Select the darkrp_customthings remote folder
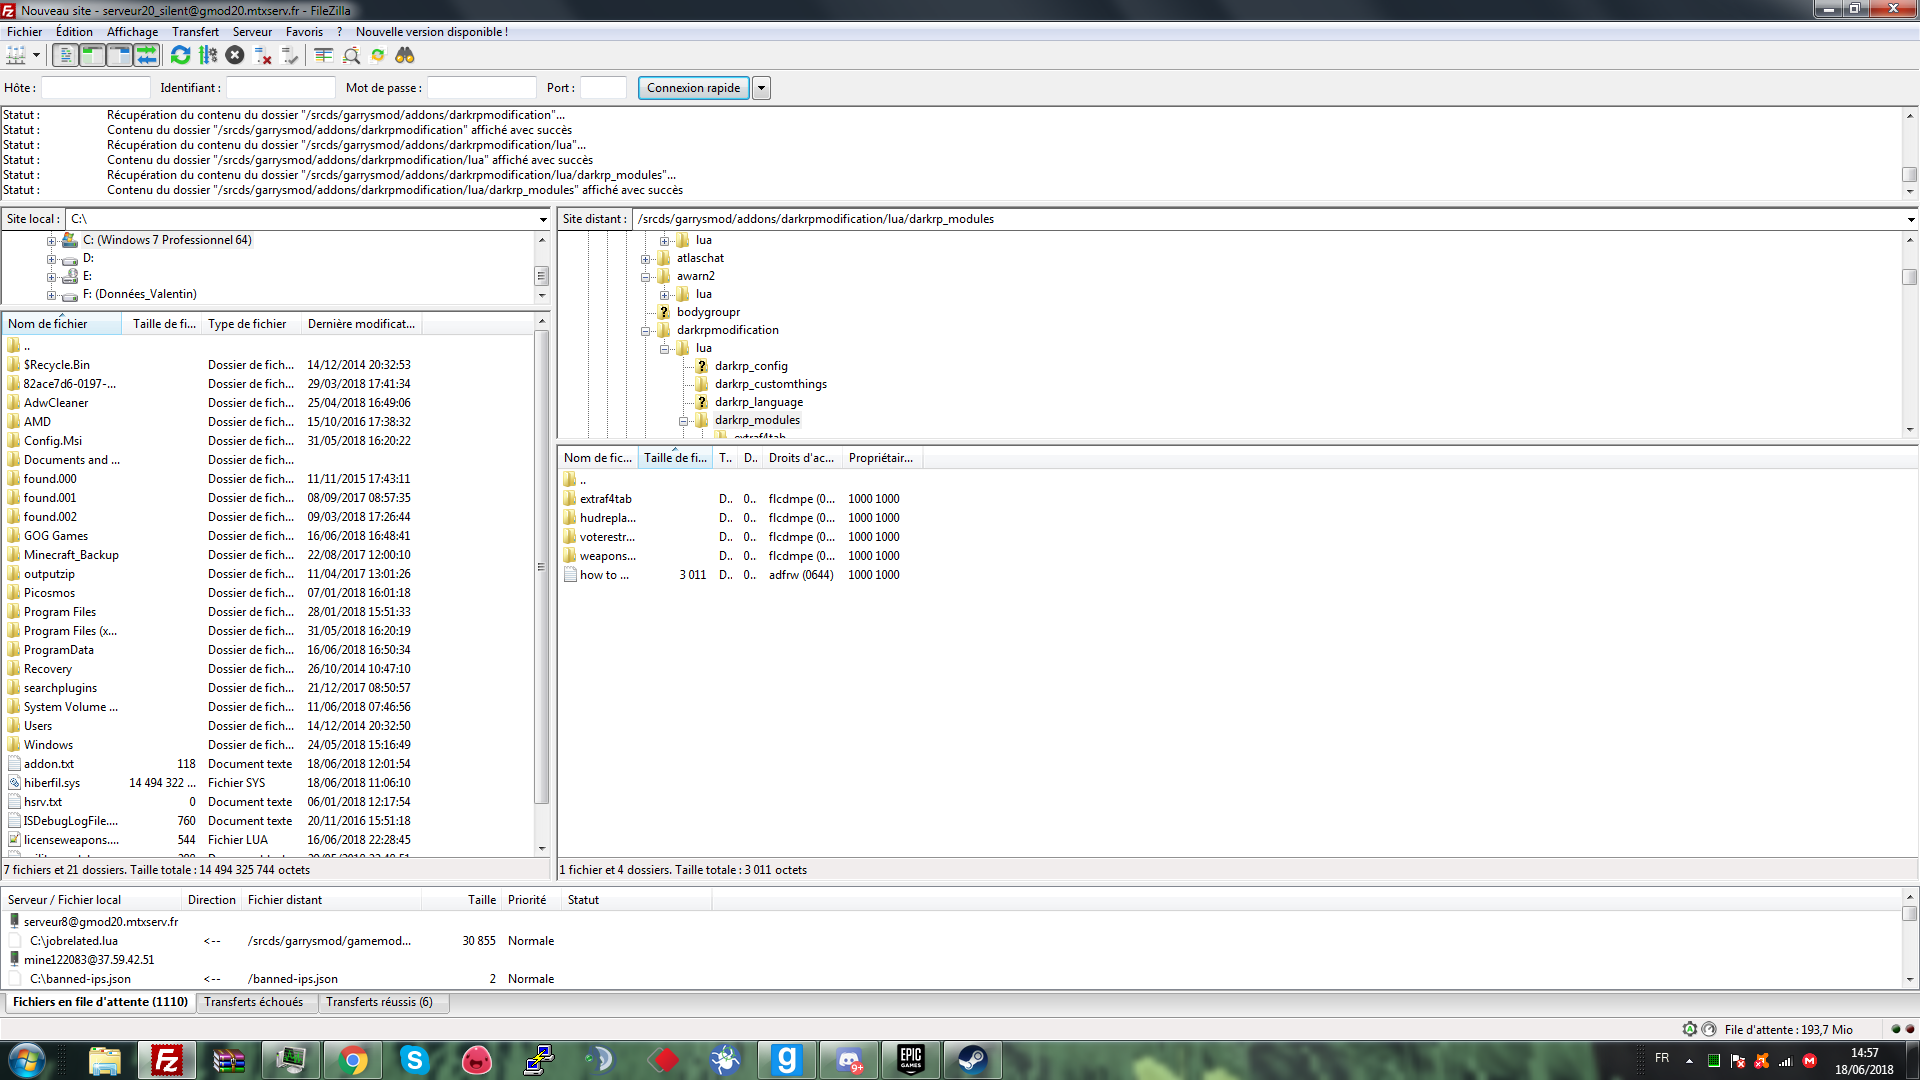Image resolution: width=1920 pixels, height=1080 pixels. coord(770,384)
